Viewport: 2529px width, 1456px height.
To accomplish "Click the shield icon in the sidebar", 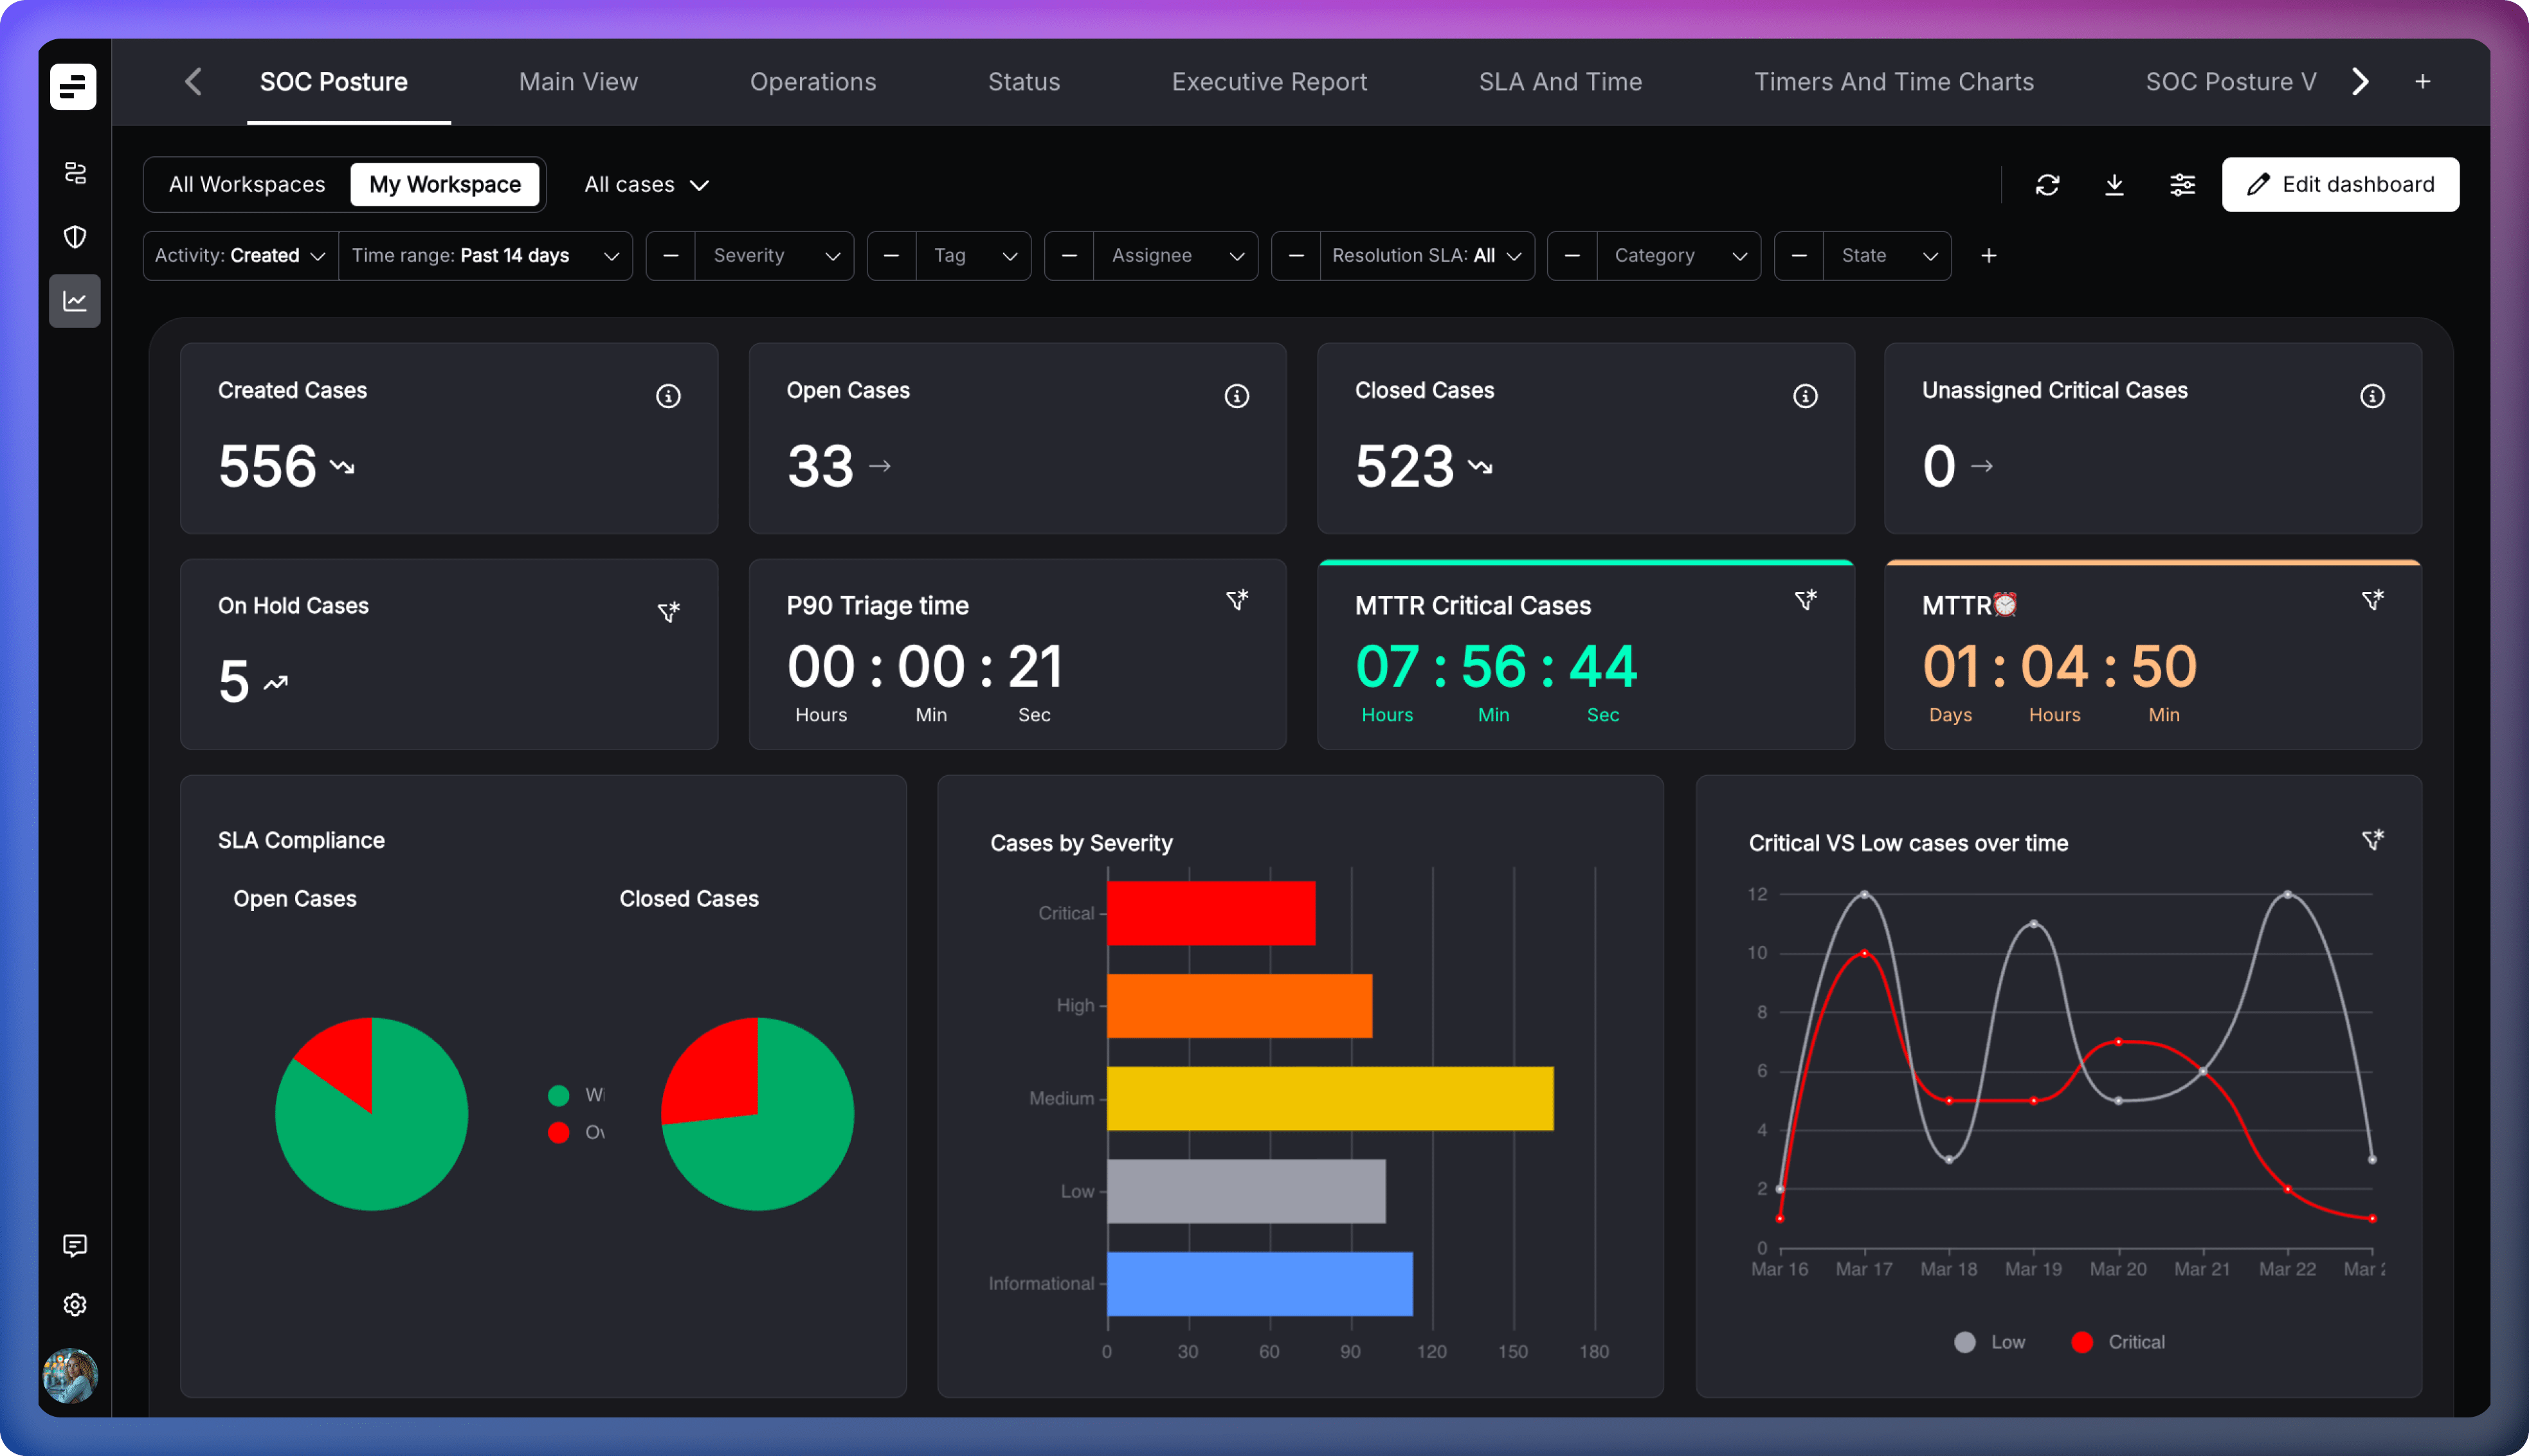I will point(75,237).
